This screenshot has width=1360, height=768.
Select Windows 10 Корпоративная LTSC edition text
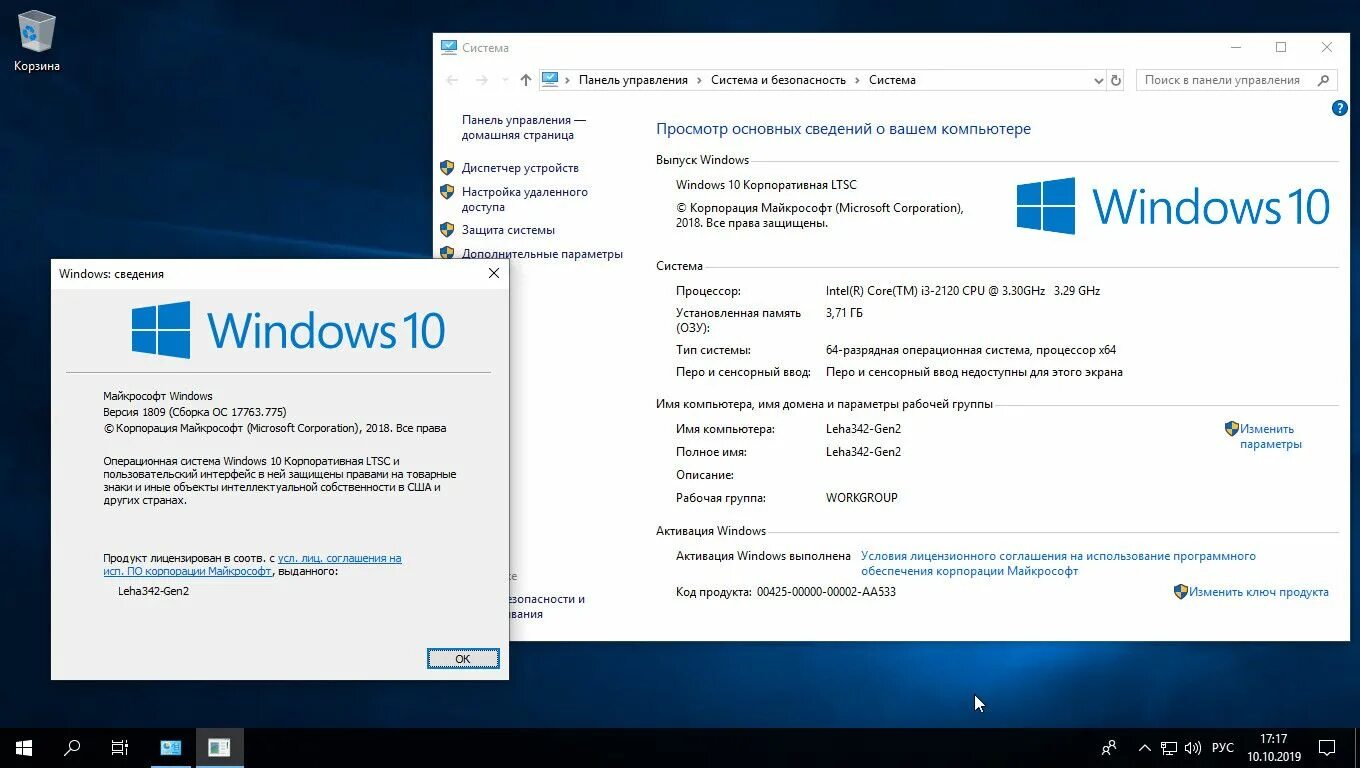pos(766,185)
